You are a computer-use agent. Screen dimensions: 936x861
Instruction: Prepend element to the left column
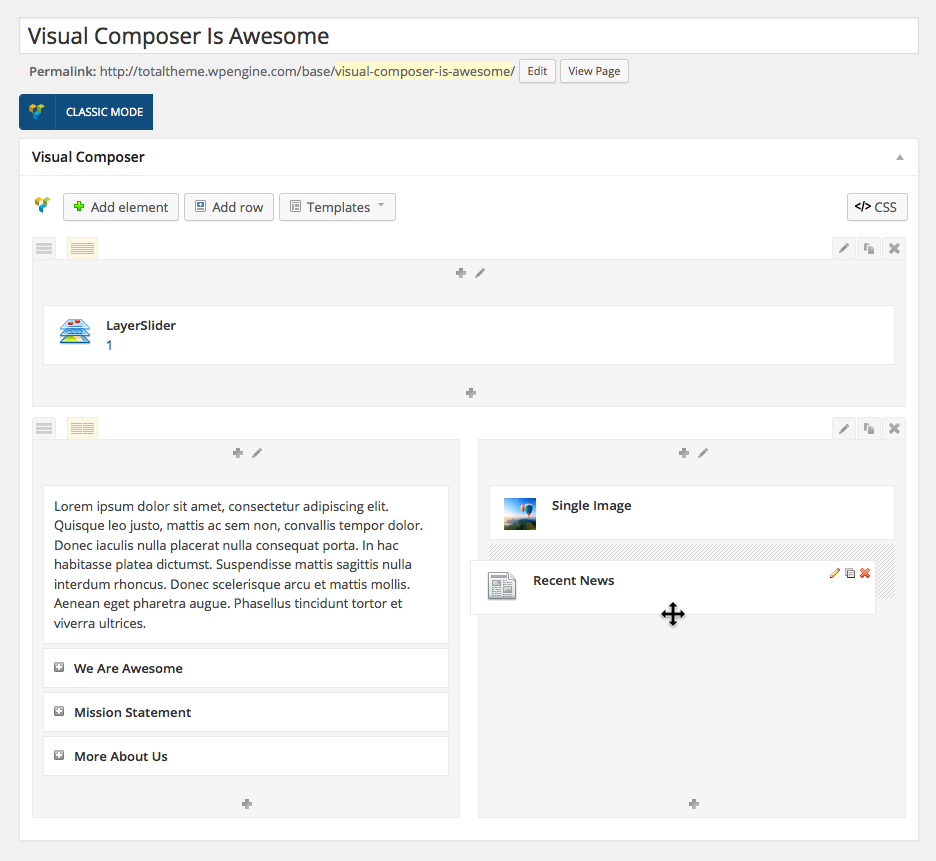[x=238, y=453]
